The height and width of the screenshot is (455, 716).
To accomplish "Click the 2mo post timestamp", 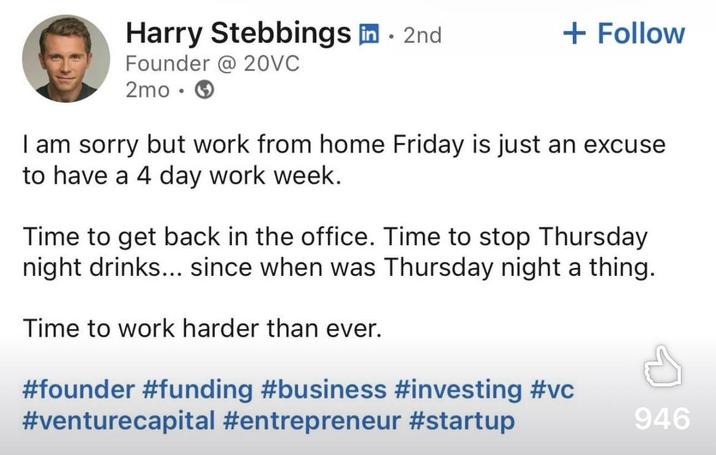I will coord(147,90).
